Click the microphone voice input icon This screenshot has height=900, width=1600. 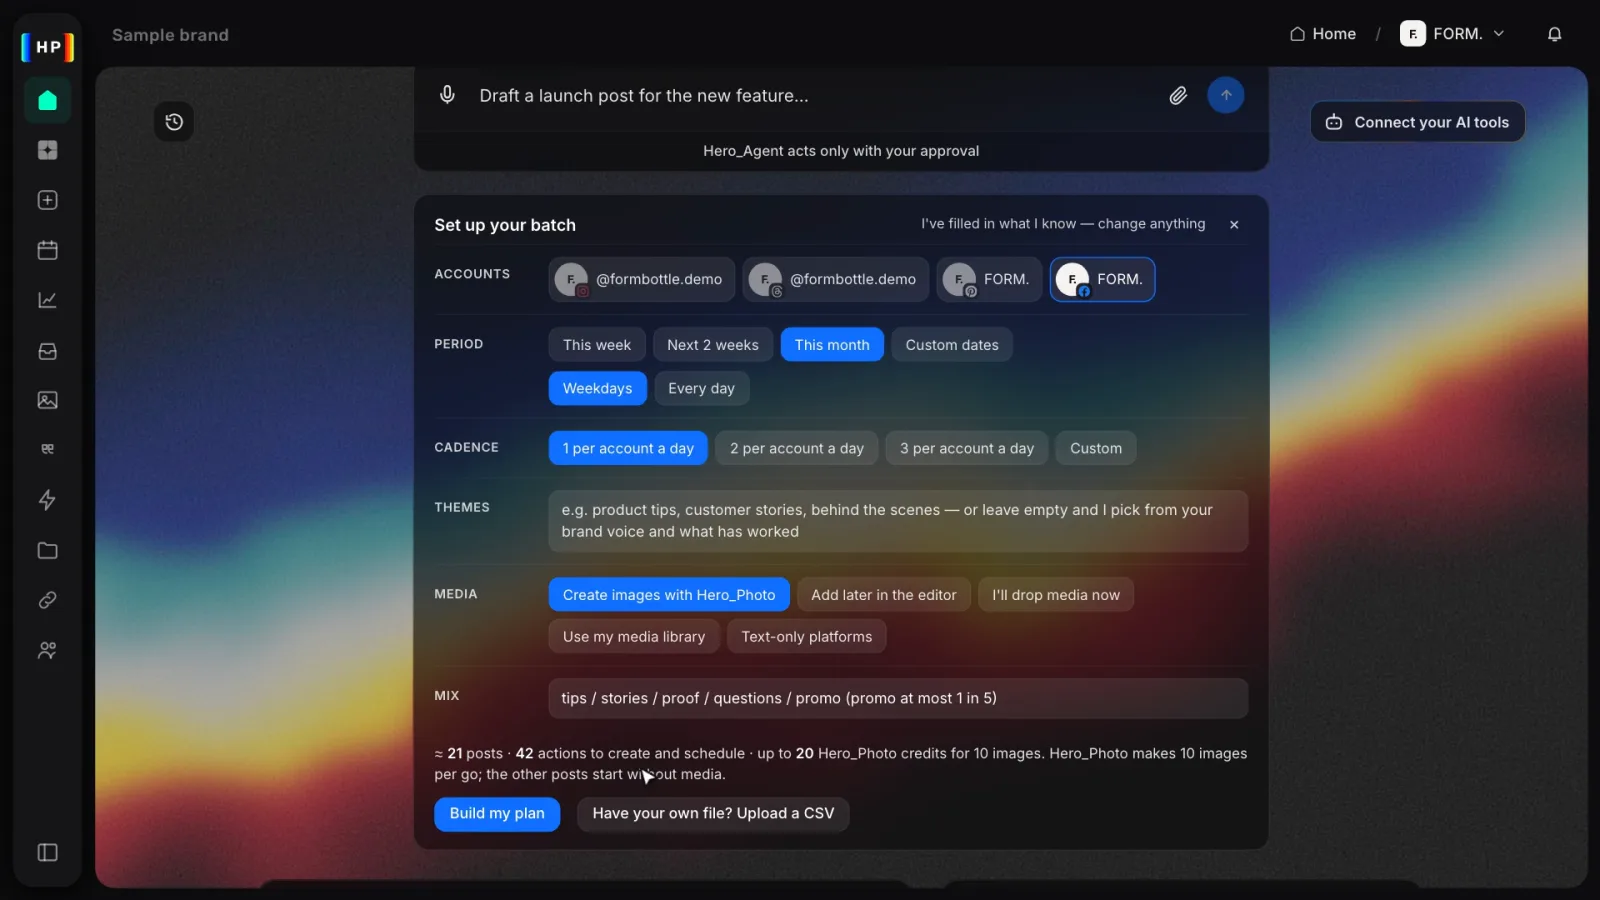coord(447,95)
